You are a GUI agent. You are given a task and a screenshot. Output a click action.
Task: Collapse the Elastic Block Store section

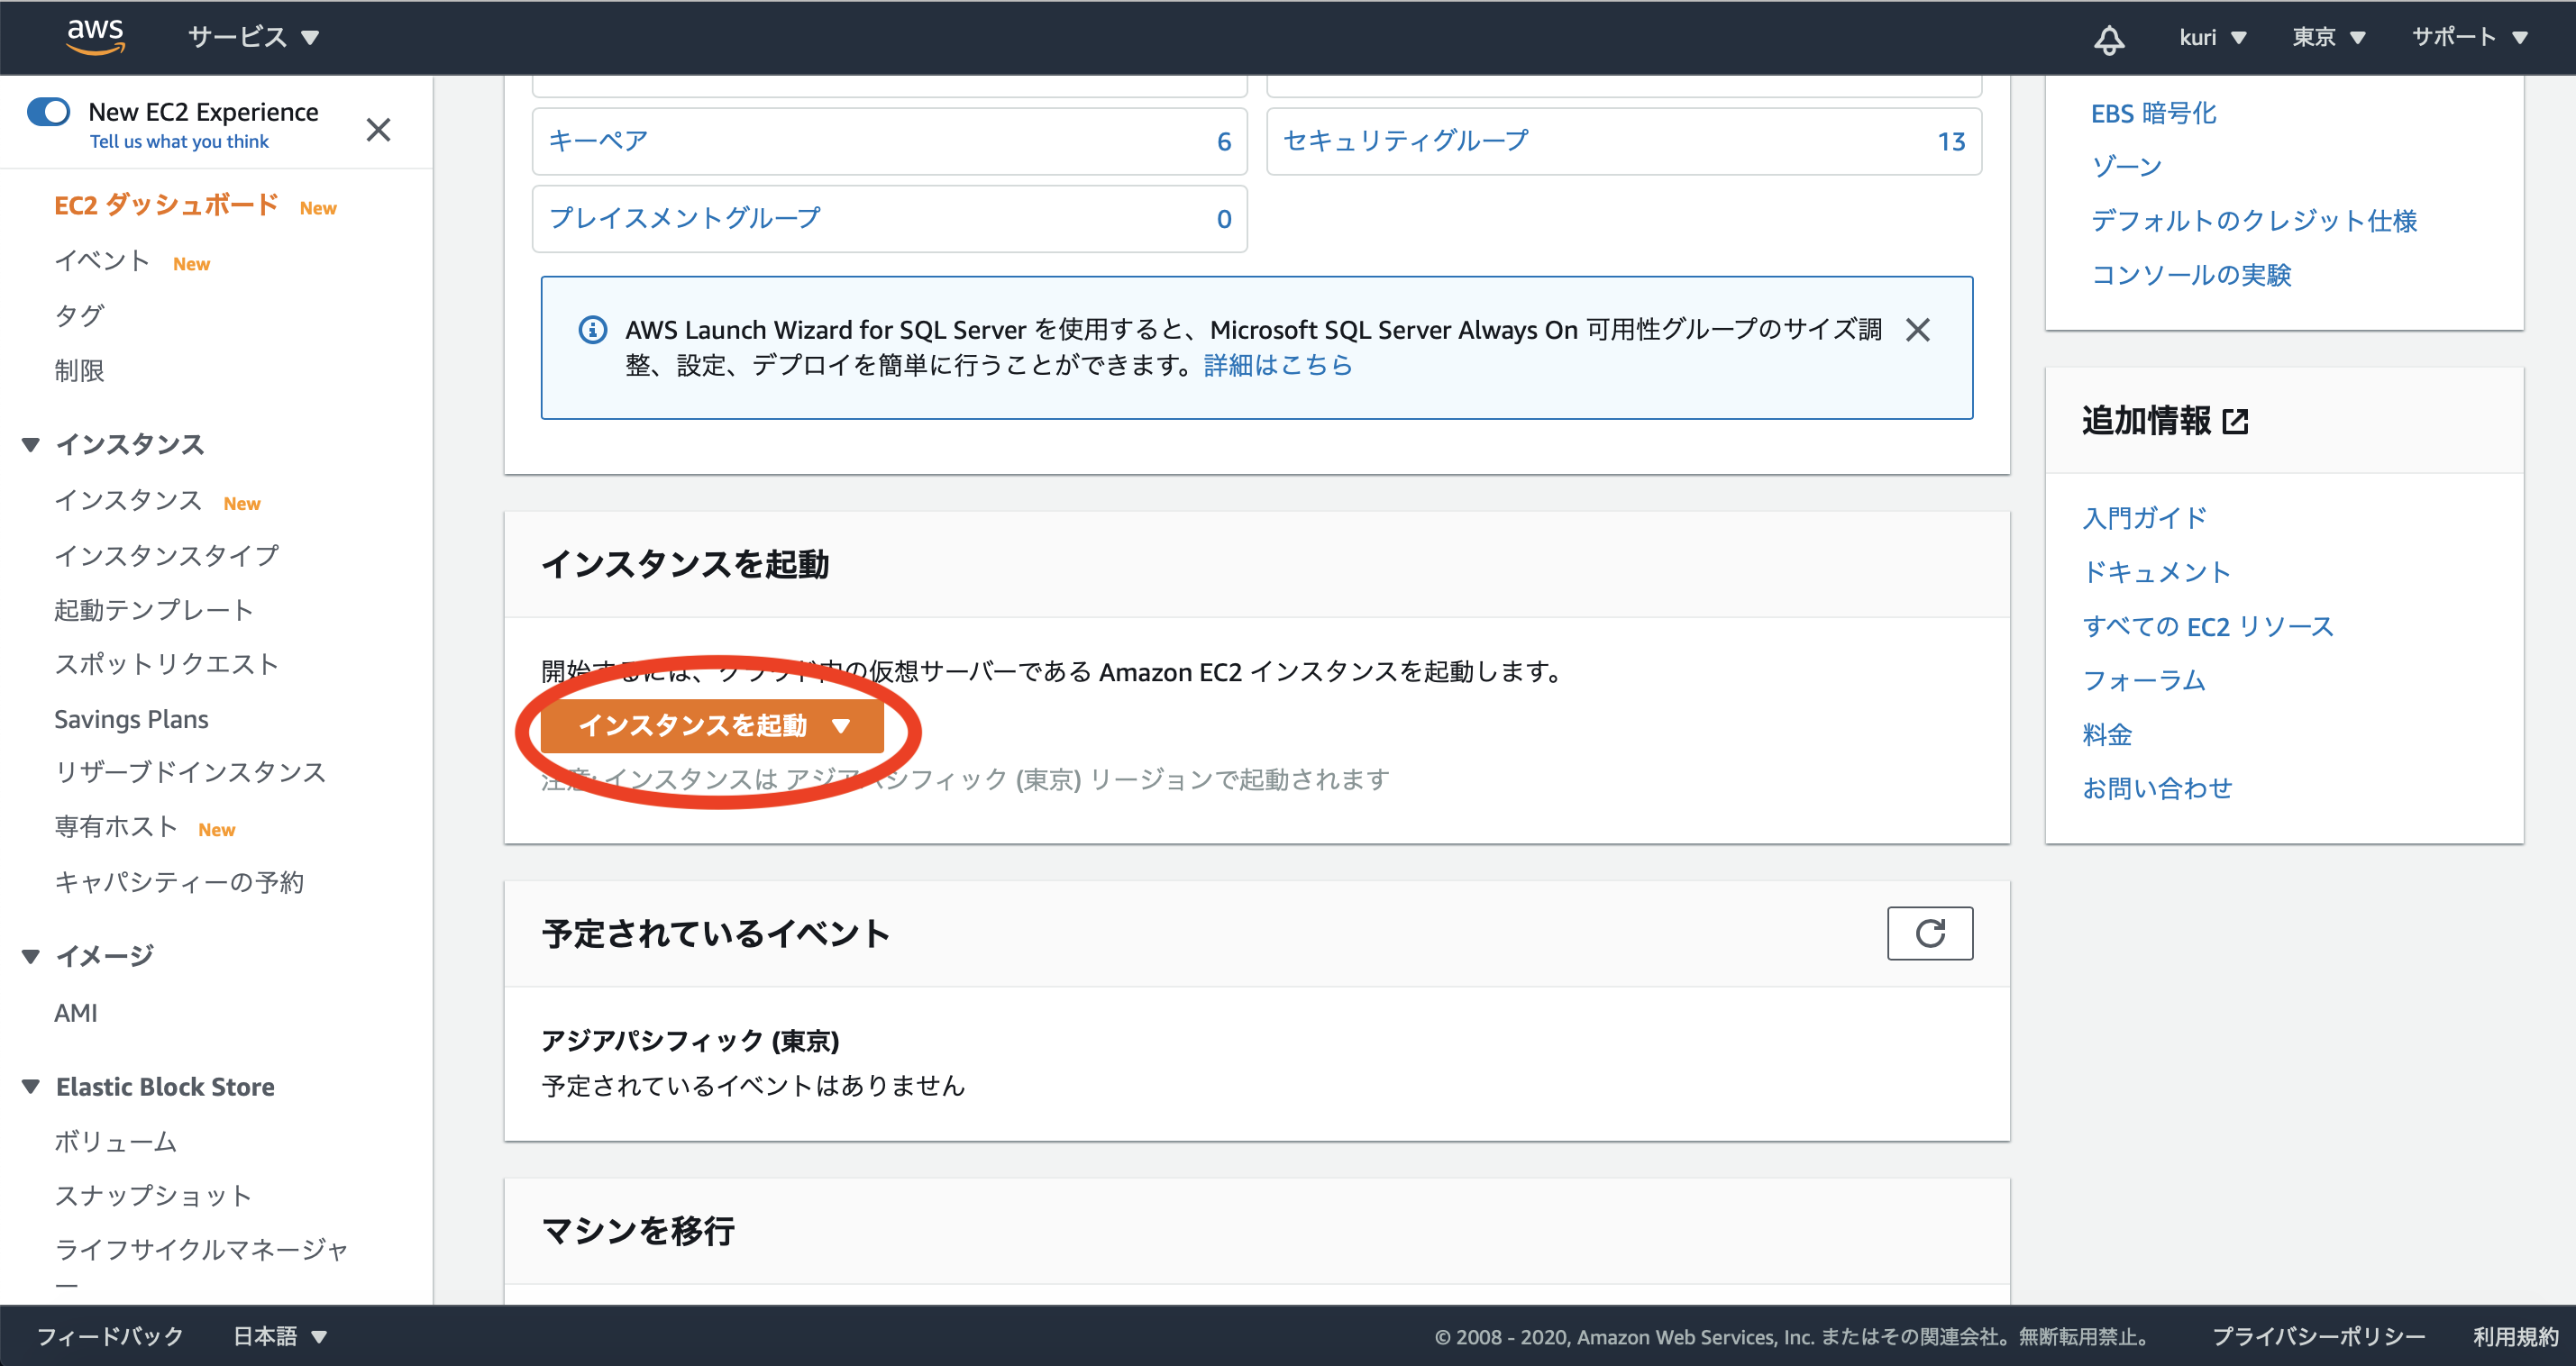tap(31, 1087)
